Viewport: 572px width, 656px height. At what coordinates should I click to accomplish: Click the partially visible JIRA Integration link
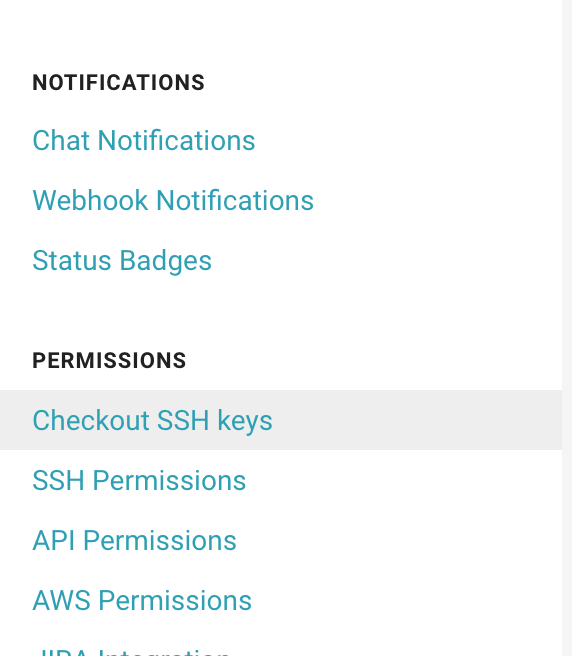click(131, 652)
